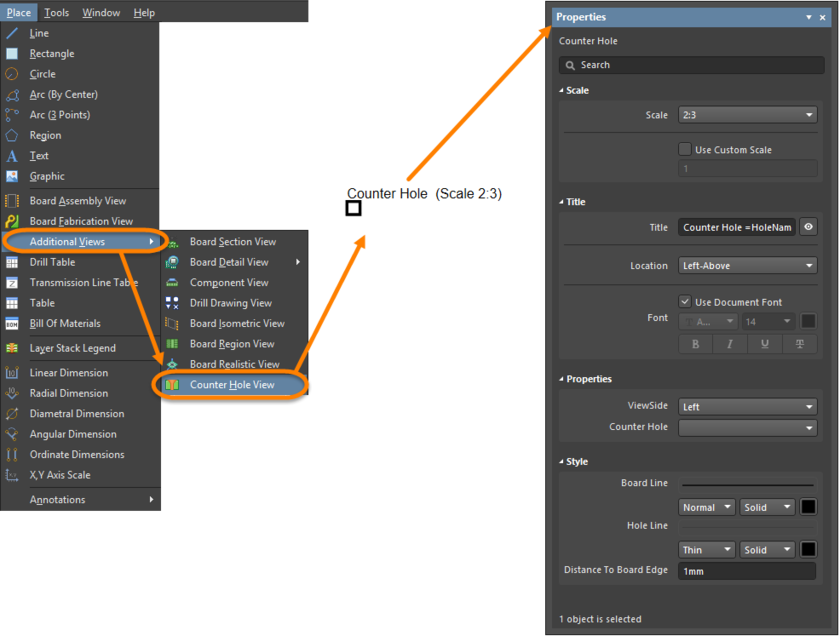
Task: Click the Drill Table icon
Action: [x=12, y=262]
